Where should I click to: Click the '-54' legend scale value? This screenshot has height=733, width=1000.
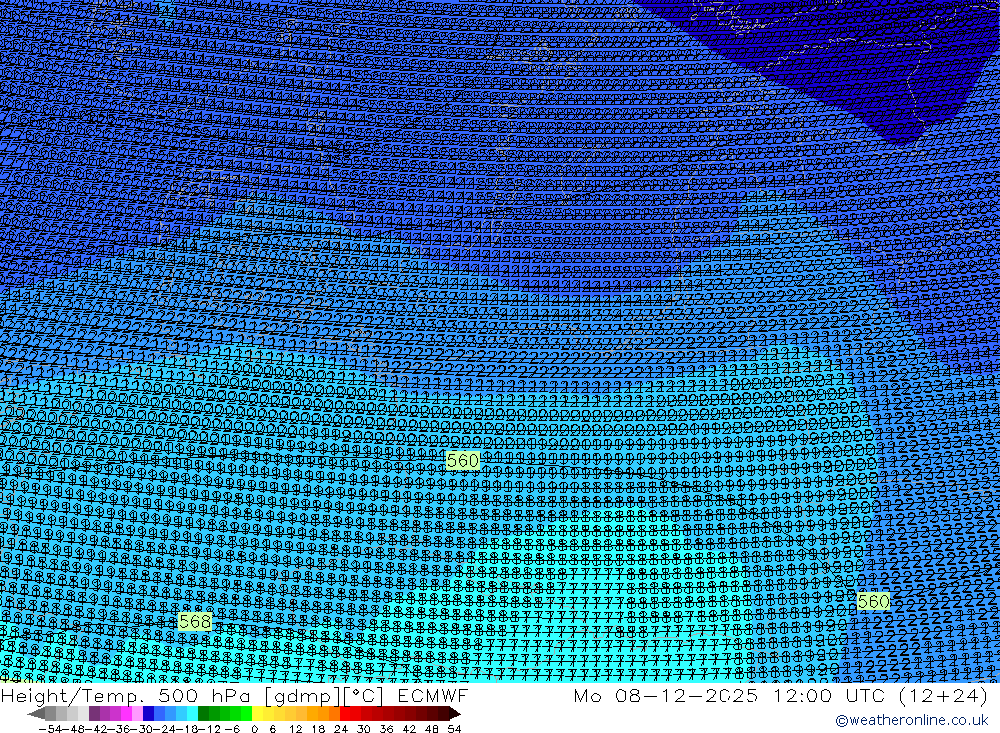point(50,729)
